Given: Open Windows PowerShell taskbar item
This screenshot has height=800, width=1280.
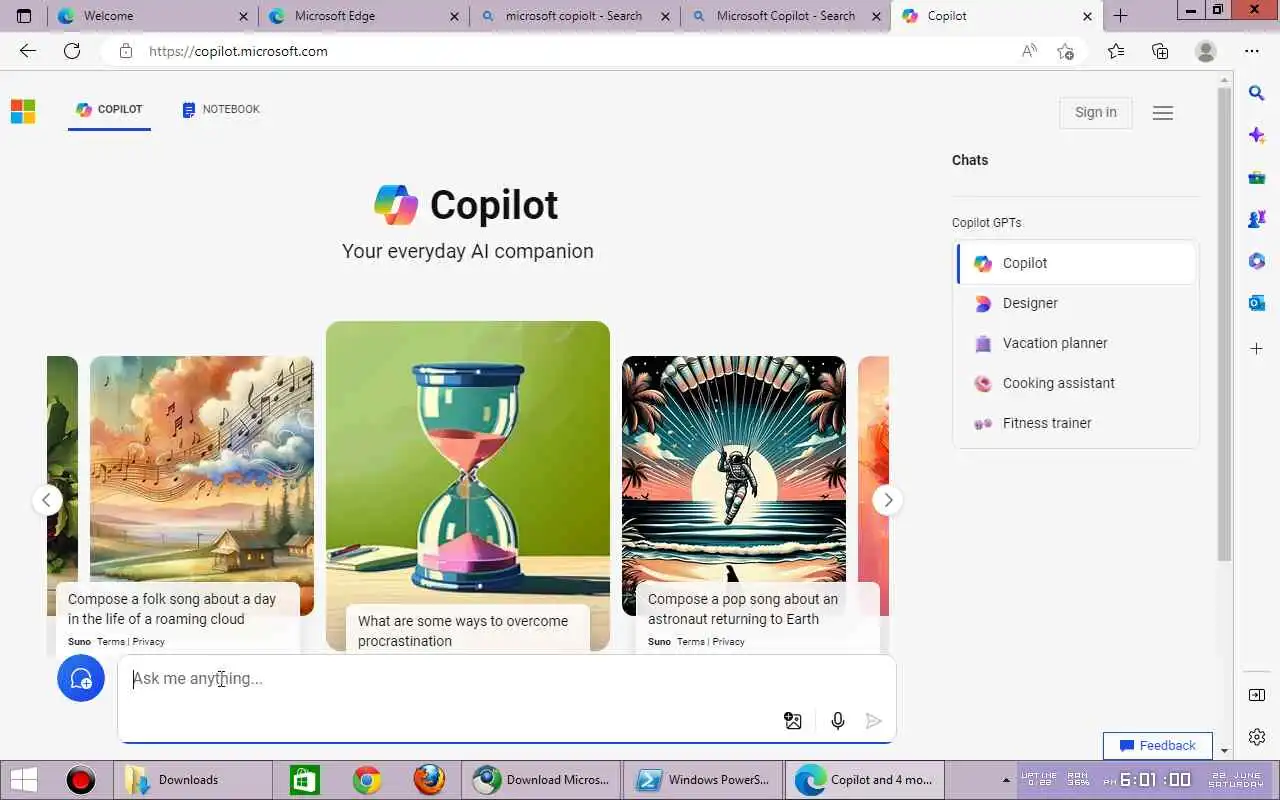Looking at the screenshot, I should 704,780.
